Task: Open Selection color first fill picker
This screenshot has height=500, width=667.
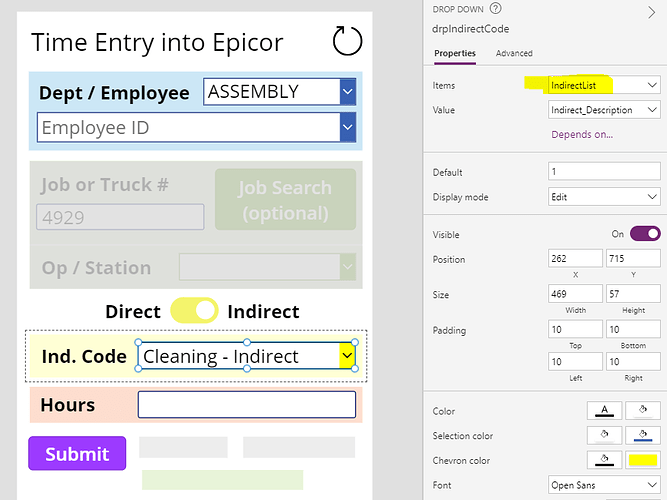Action: tap(604, 435)
